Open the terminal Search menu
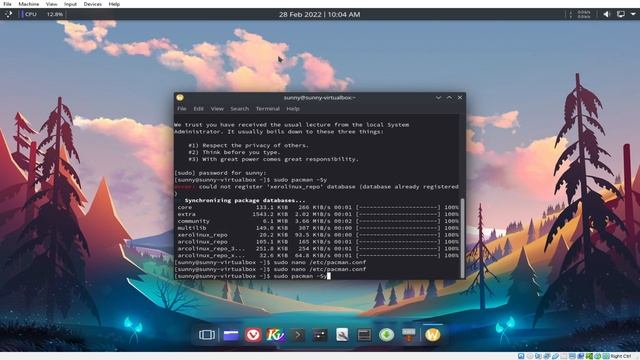Image resolution: width=640 pixels, height=360 pixels. [x=240, y=109]
